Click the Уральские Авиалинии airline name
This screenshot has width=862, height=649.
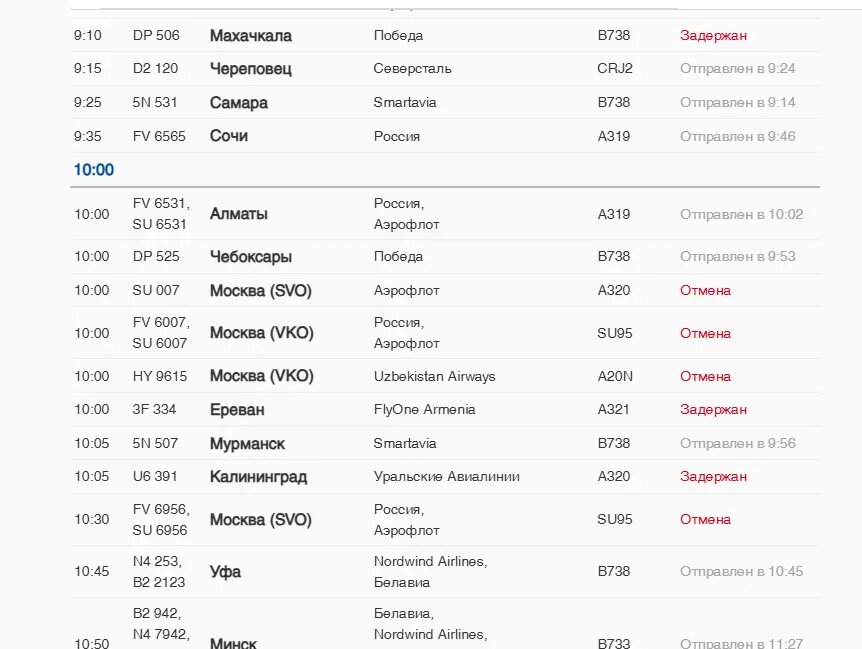coord(446,477)
